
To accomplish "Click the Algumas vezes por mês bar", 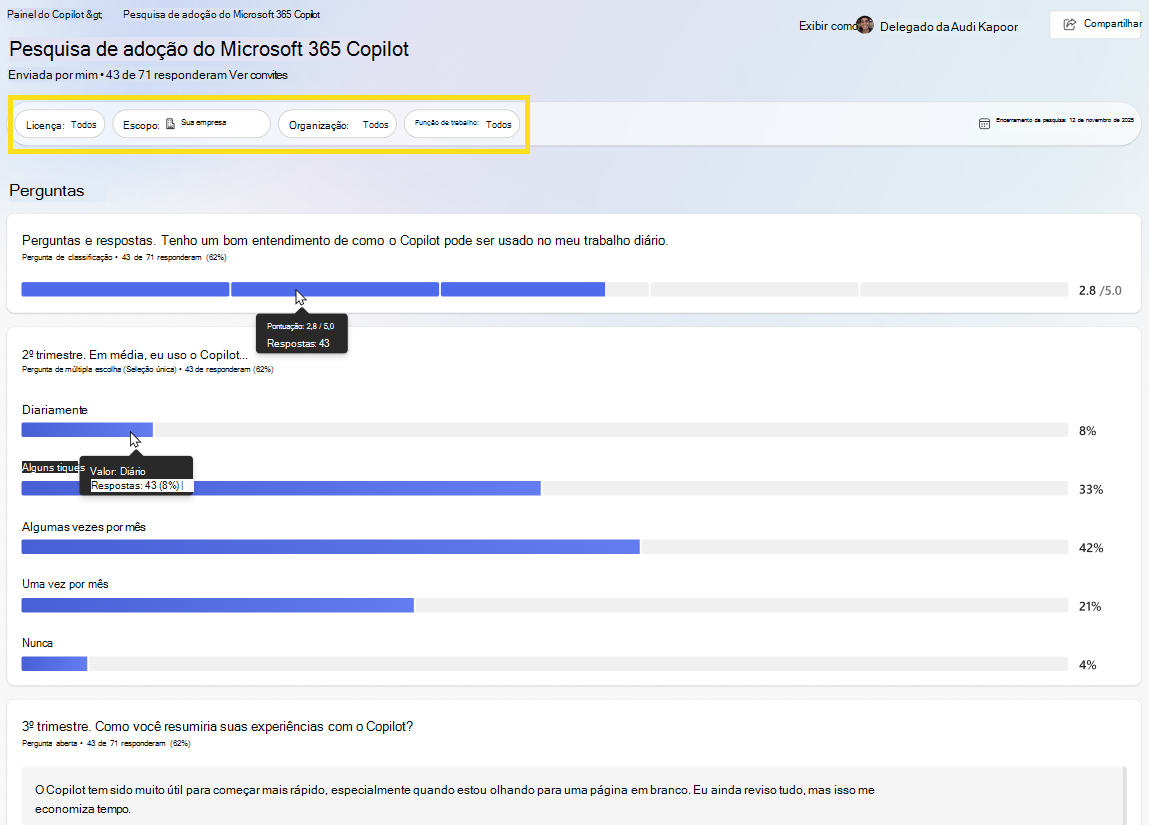I will point(544,547).
